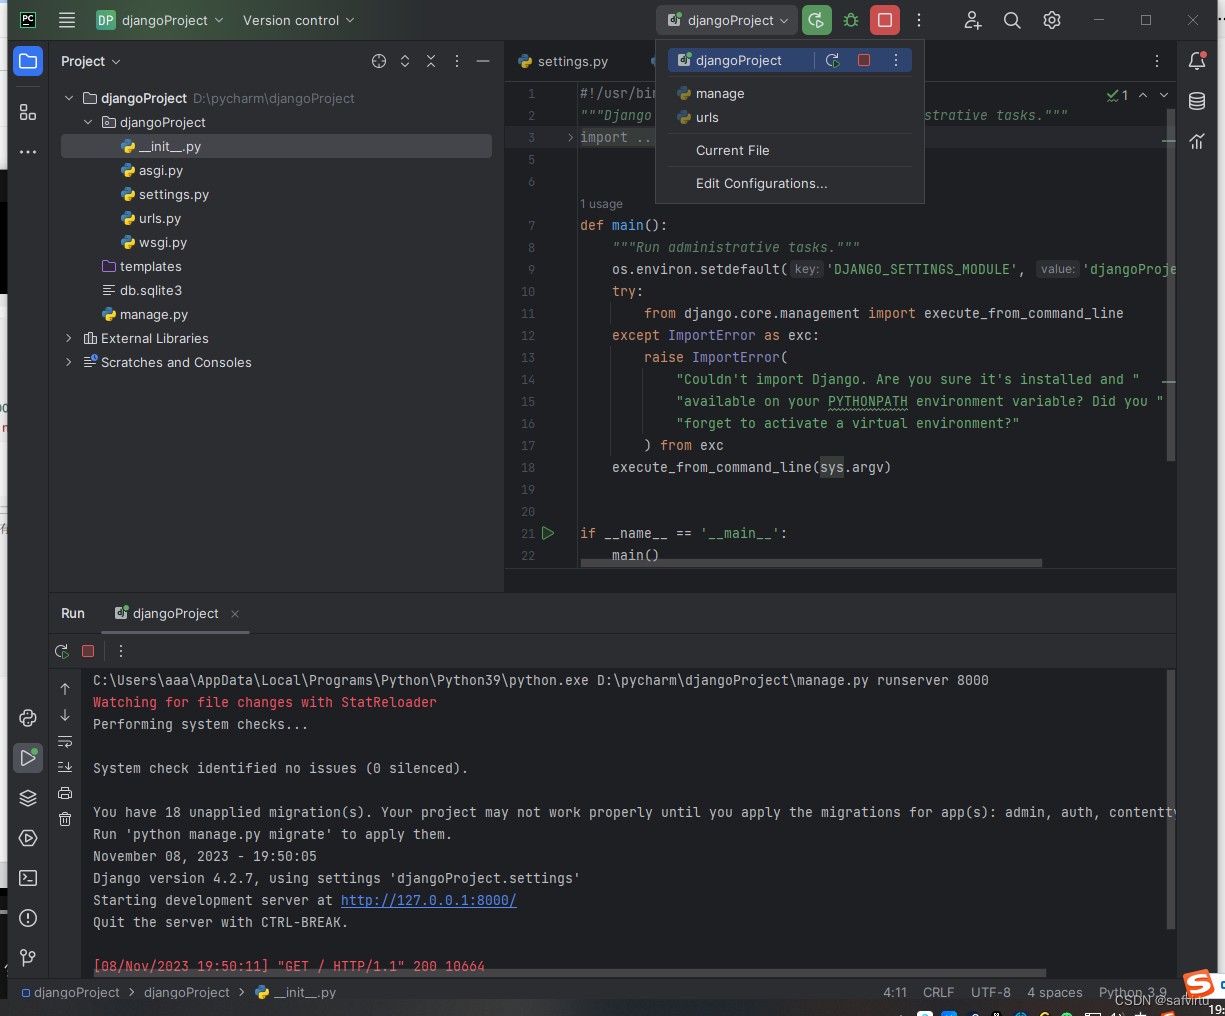Image resolution: width=1225 pixels, height=1016 pixels.
Task: Run main via the gutter play arrow
Action: pyautogui.click(x=548, y=533)
